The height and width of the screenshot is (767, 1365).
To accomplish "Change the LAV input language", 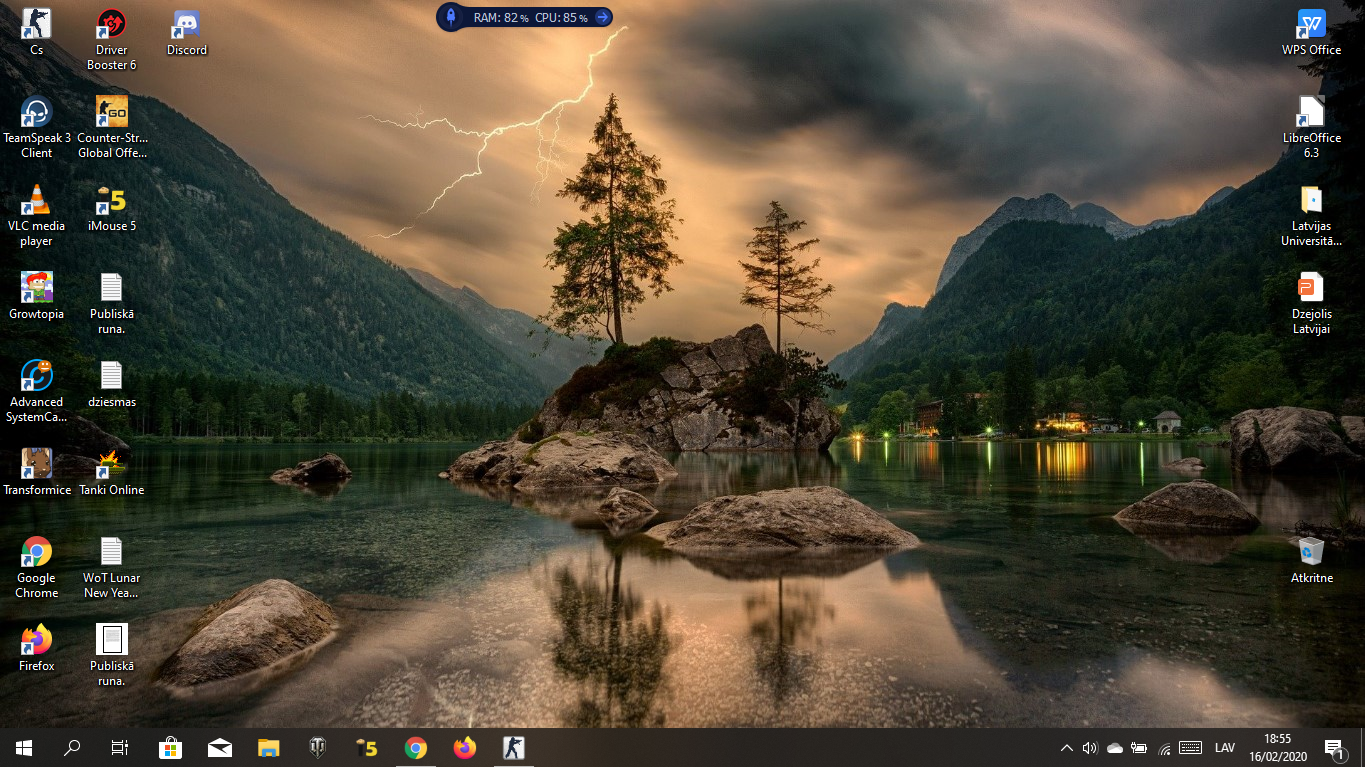I will tap(1225, 748).
